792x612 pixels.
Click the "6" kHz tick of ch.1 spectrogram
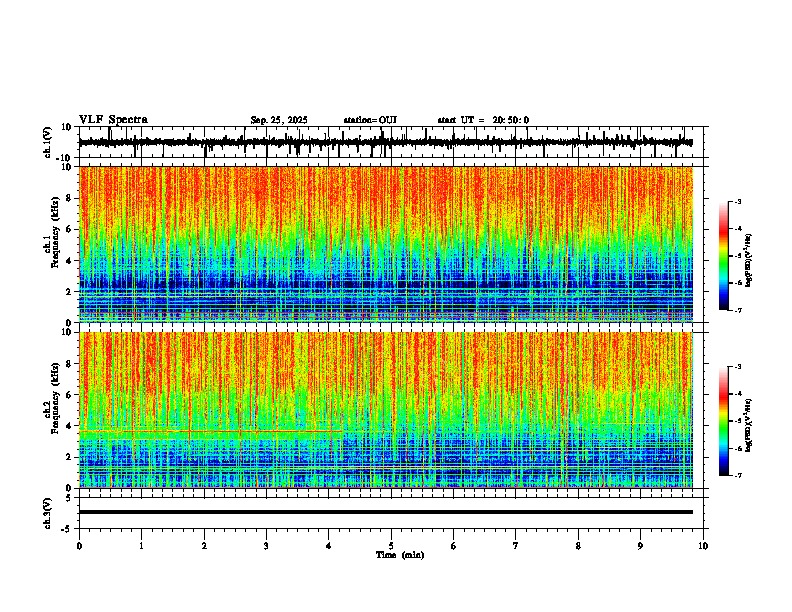click(x=70, y=230)
